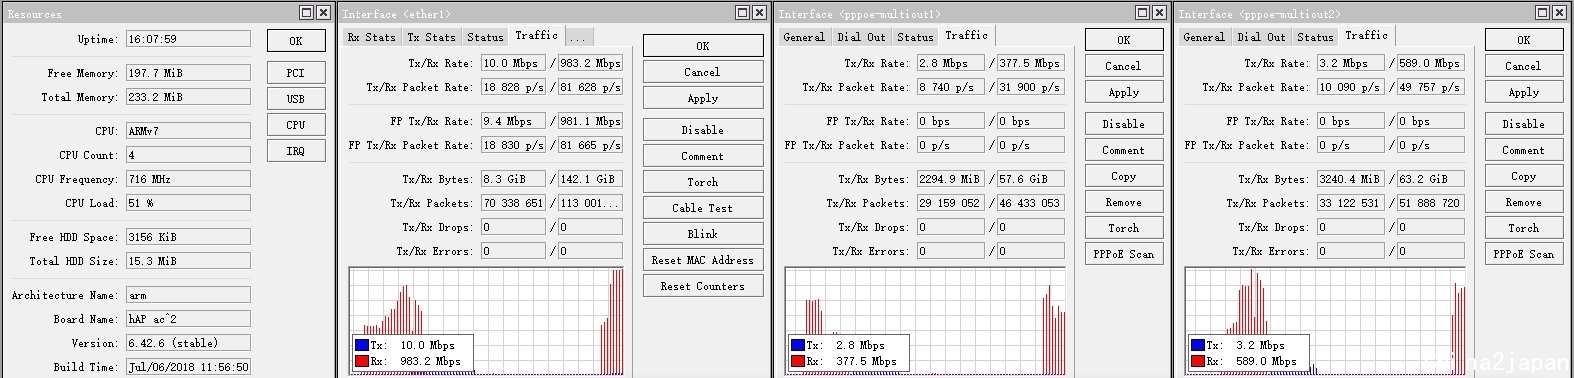Launch Torch on pppoe-multiout2
1574x378 pixels.
(1523, 228)
